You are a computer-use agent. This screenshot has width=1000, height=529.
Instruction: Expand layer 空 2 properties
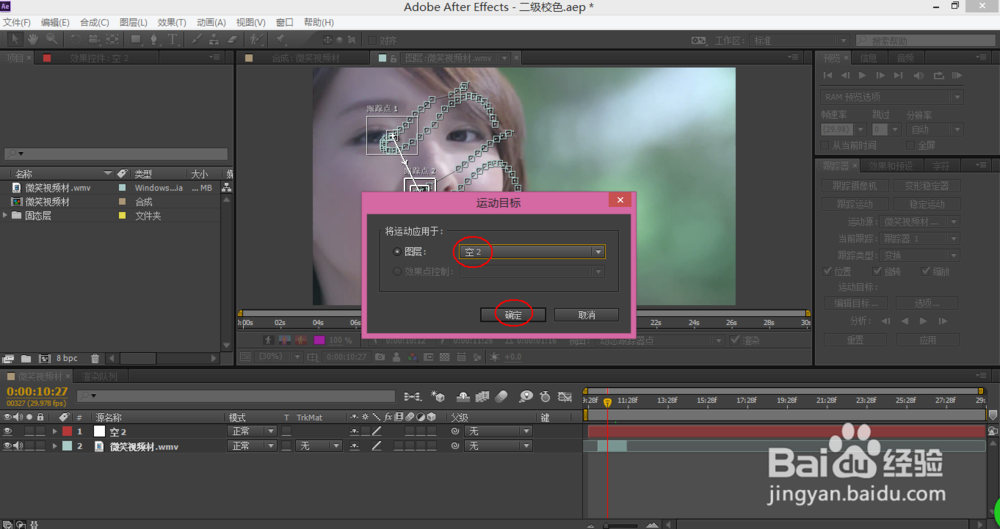coord(55,431)
